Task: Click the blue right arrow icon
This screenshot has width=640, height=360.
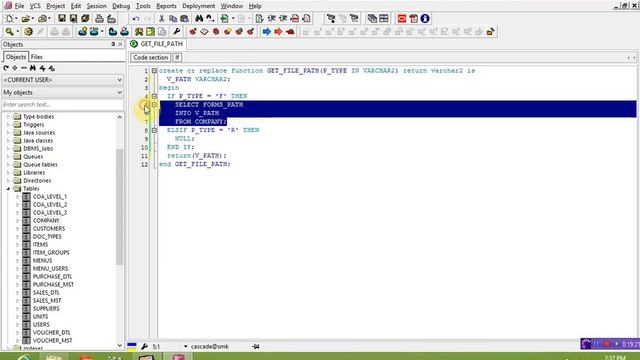Action: point(267,31)
